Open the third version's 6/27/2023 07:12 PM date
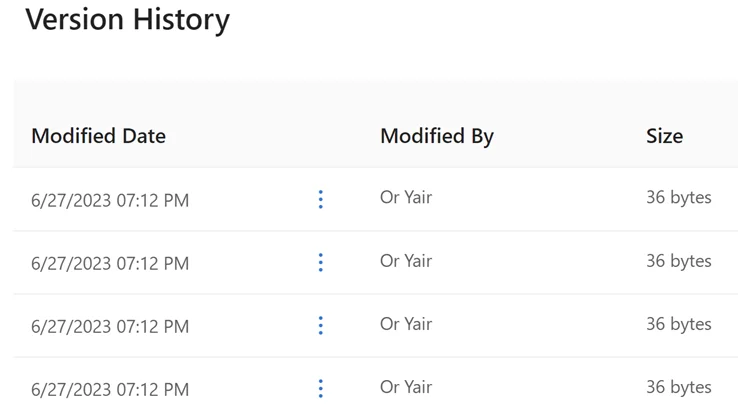The image size is (738, 415). tap(110, 326)
